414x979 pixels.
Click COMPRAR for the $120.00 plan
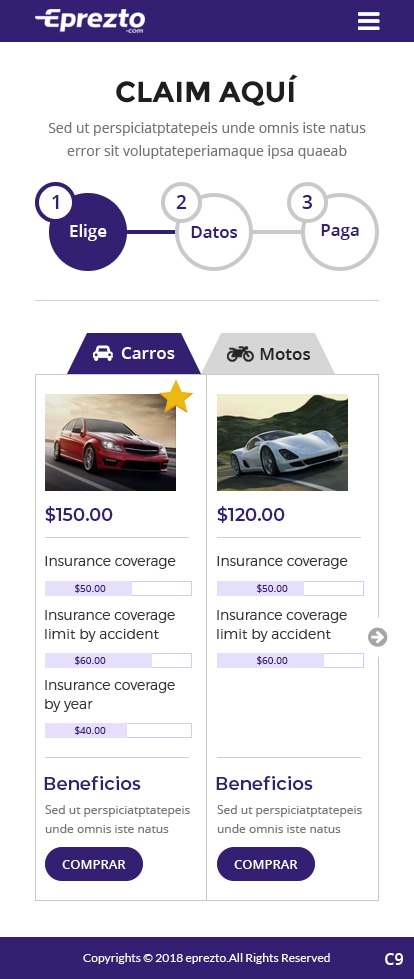266,864
